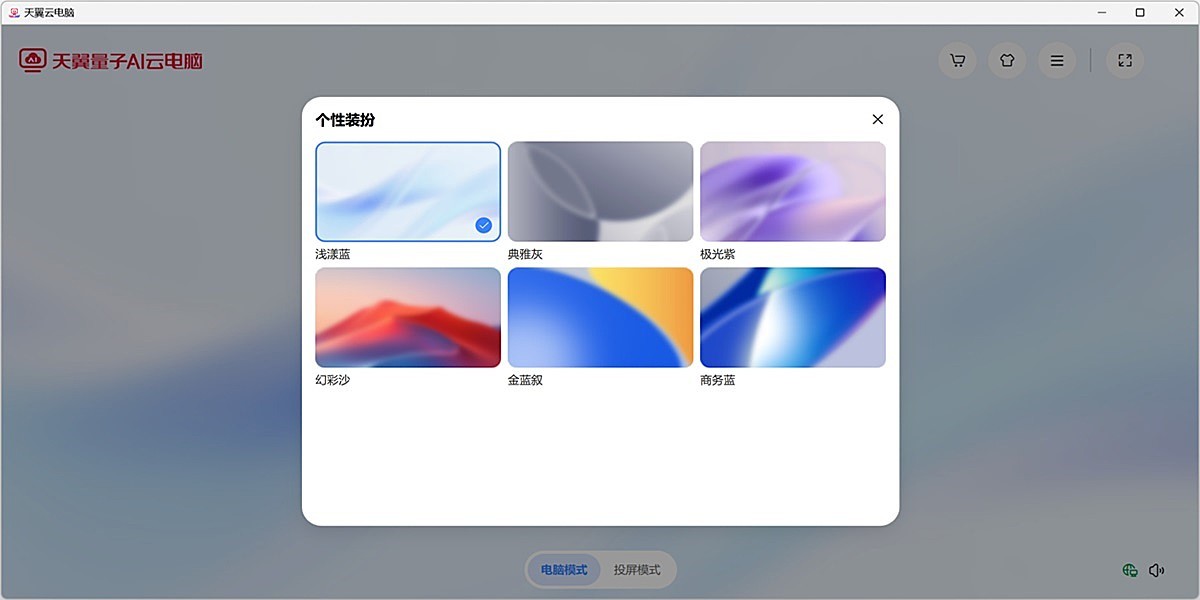The width and height of the screenshot is (1200, 600).
Task: Select the 典雅灰 theme
Action: coord(600,191)
